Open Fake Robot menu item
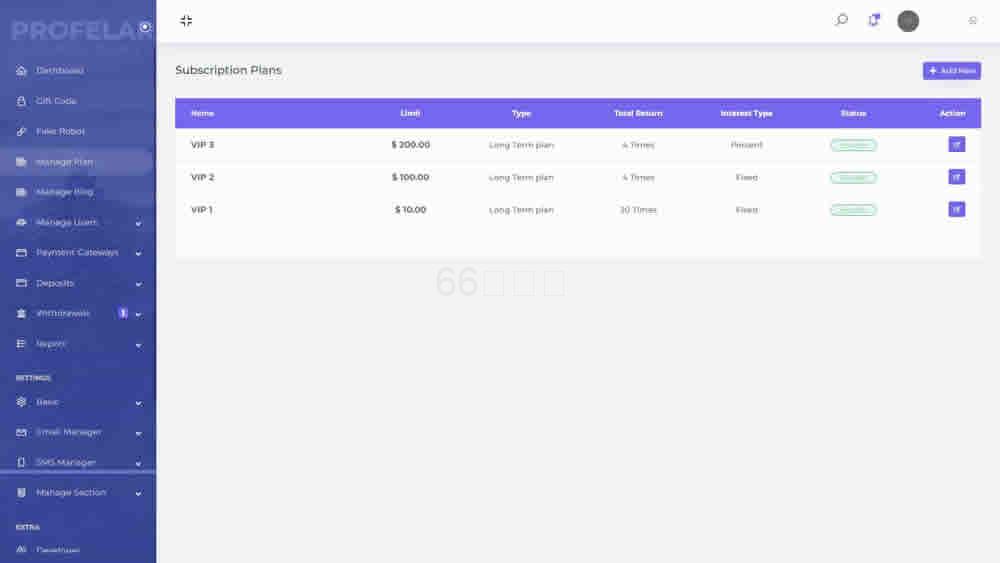Screen dimensions: 1000x563 pos(60,132)
